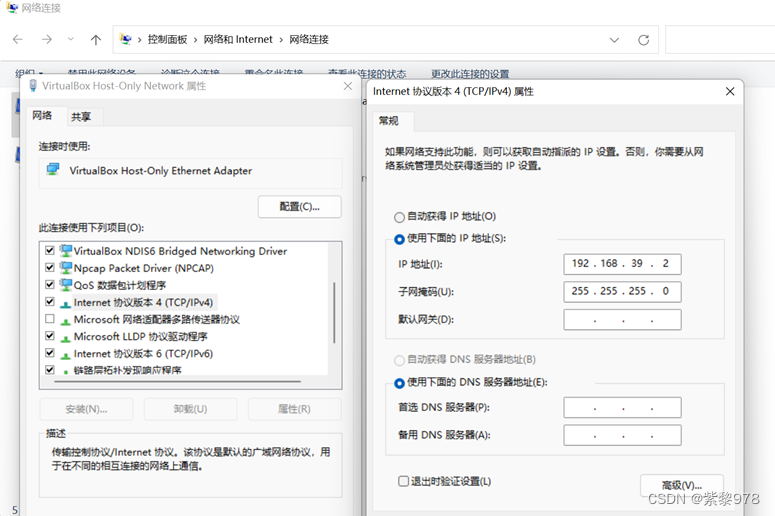The image size is (775, 516).
Task: Go back with the explorer back arrow
Action: click(x=18, y=40)
